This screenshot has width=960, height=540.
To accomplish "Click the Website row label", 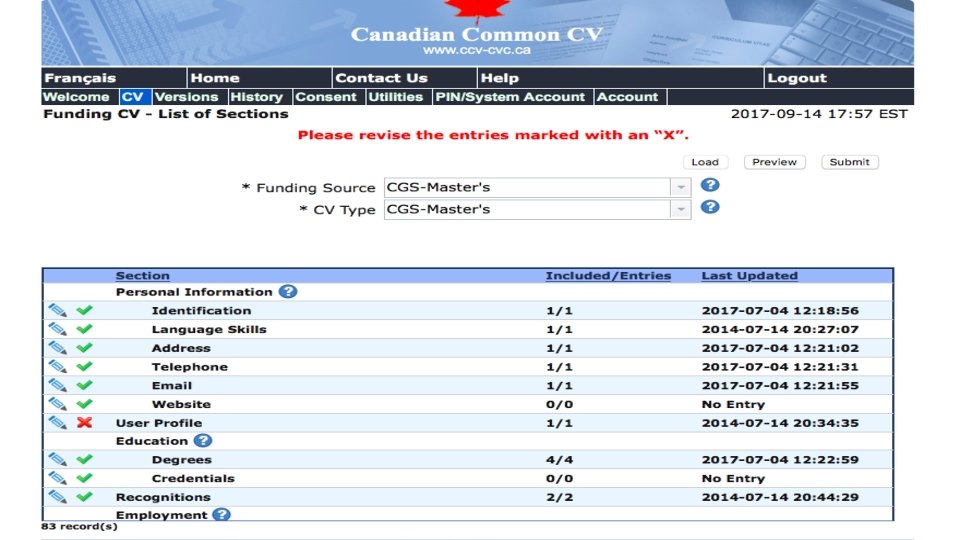I will (x=181, y=404).
